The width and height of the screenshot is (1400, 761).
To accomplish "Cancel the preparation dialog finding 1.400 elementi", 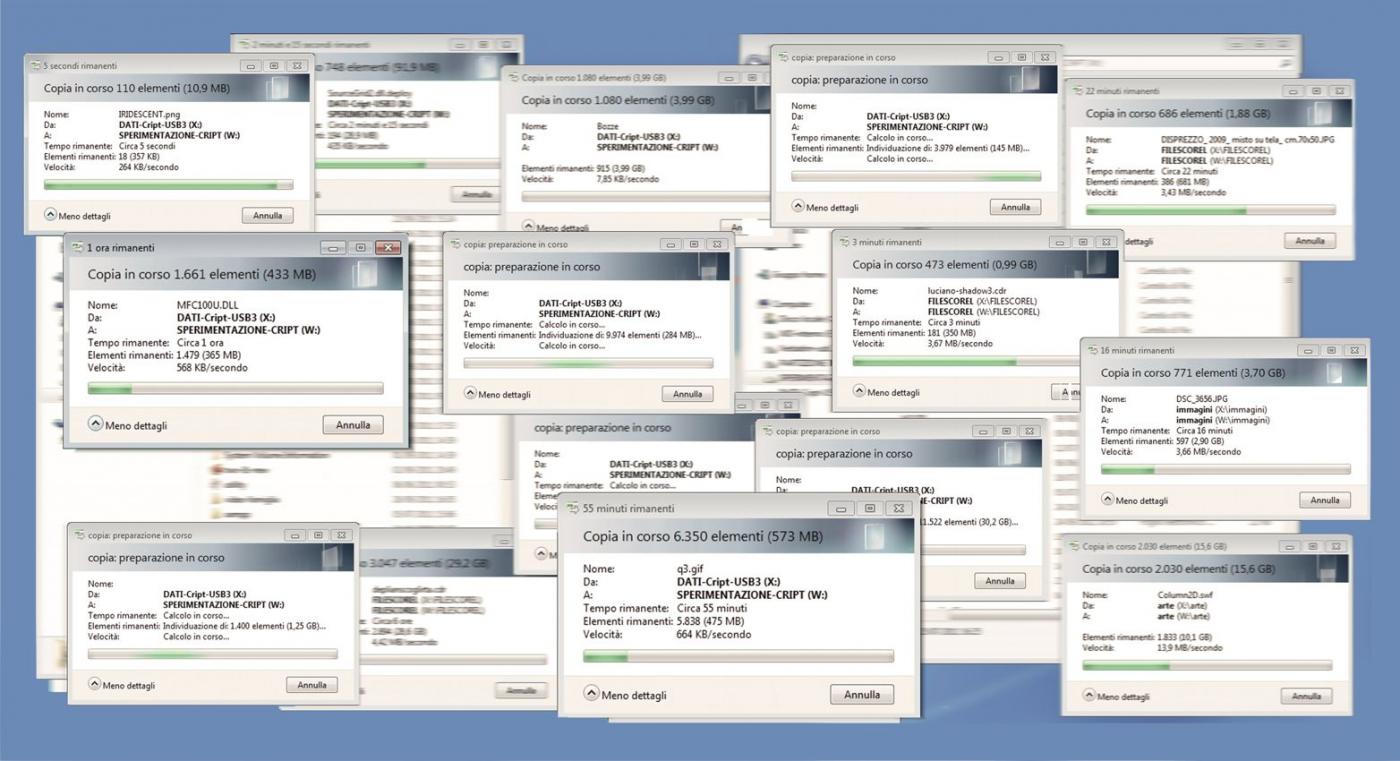I will click(x=311, y=685).
